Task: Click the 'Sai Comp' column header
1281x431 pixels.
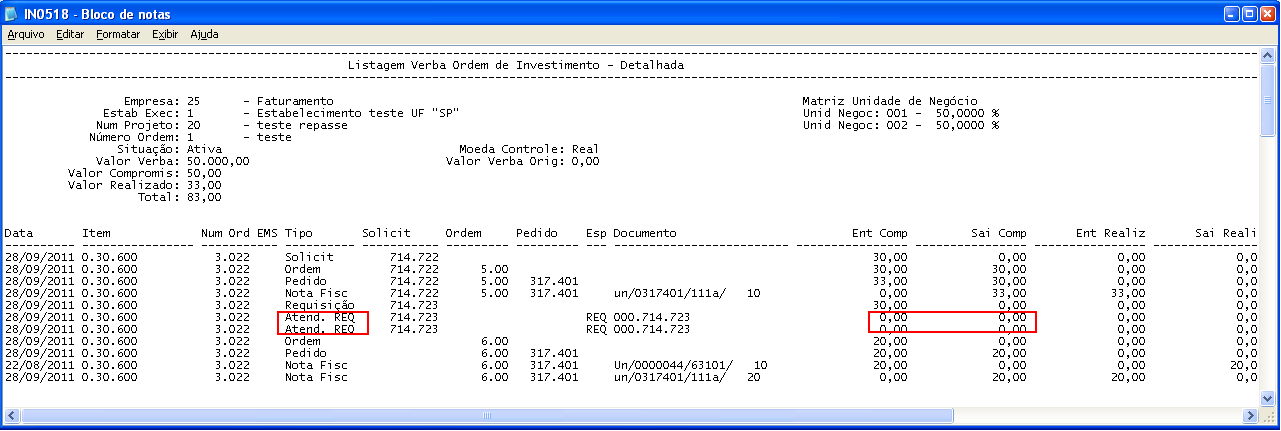Action: [x=999, y=233]
